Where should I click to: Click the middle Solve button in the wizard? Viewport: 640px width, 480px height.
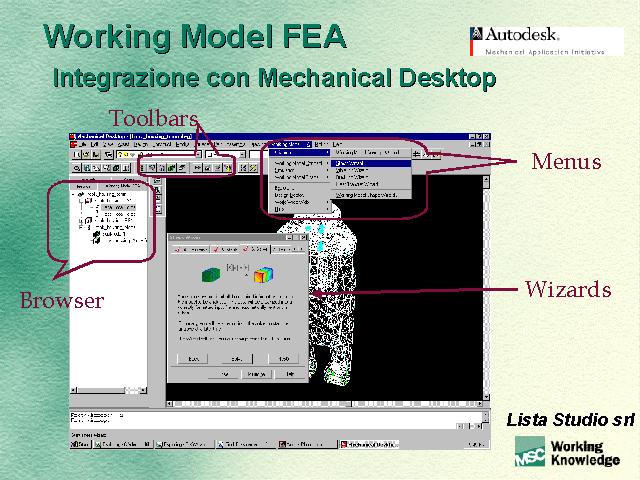(237, 359)
